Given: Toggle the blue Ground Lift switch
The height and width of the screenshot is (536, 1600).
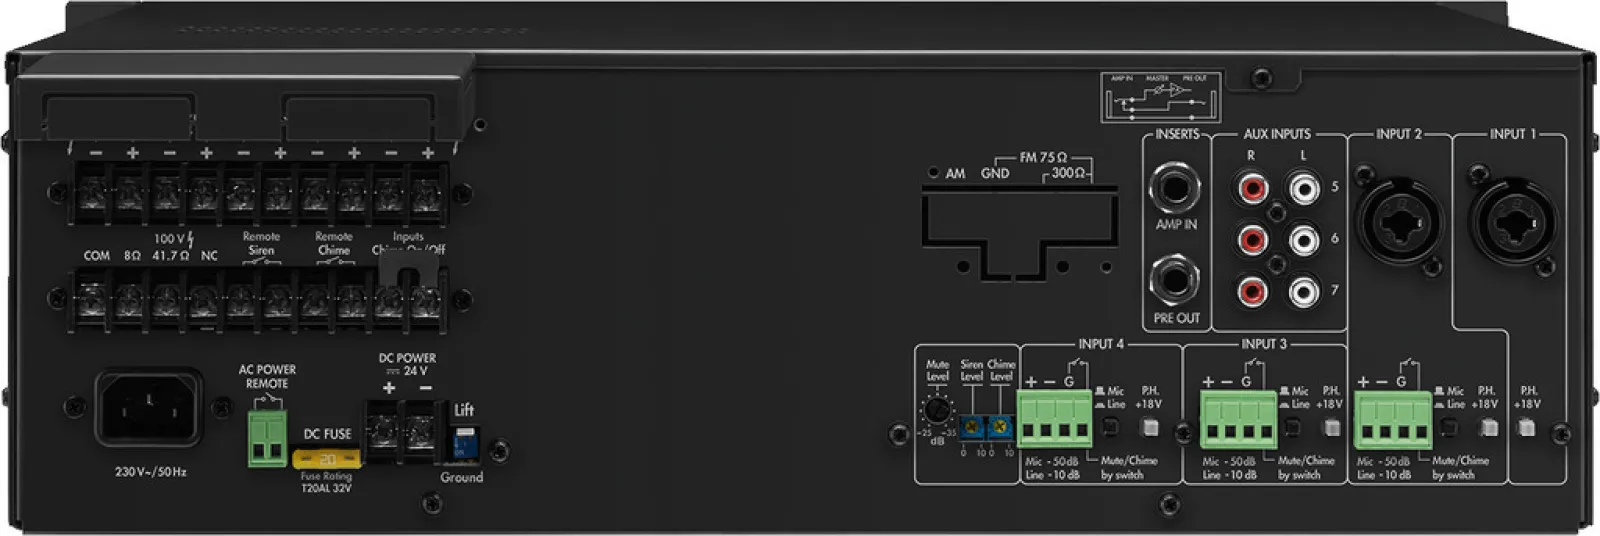Looking at the screenshot, I should click(x=464, y=442).
